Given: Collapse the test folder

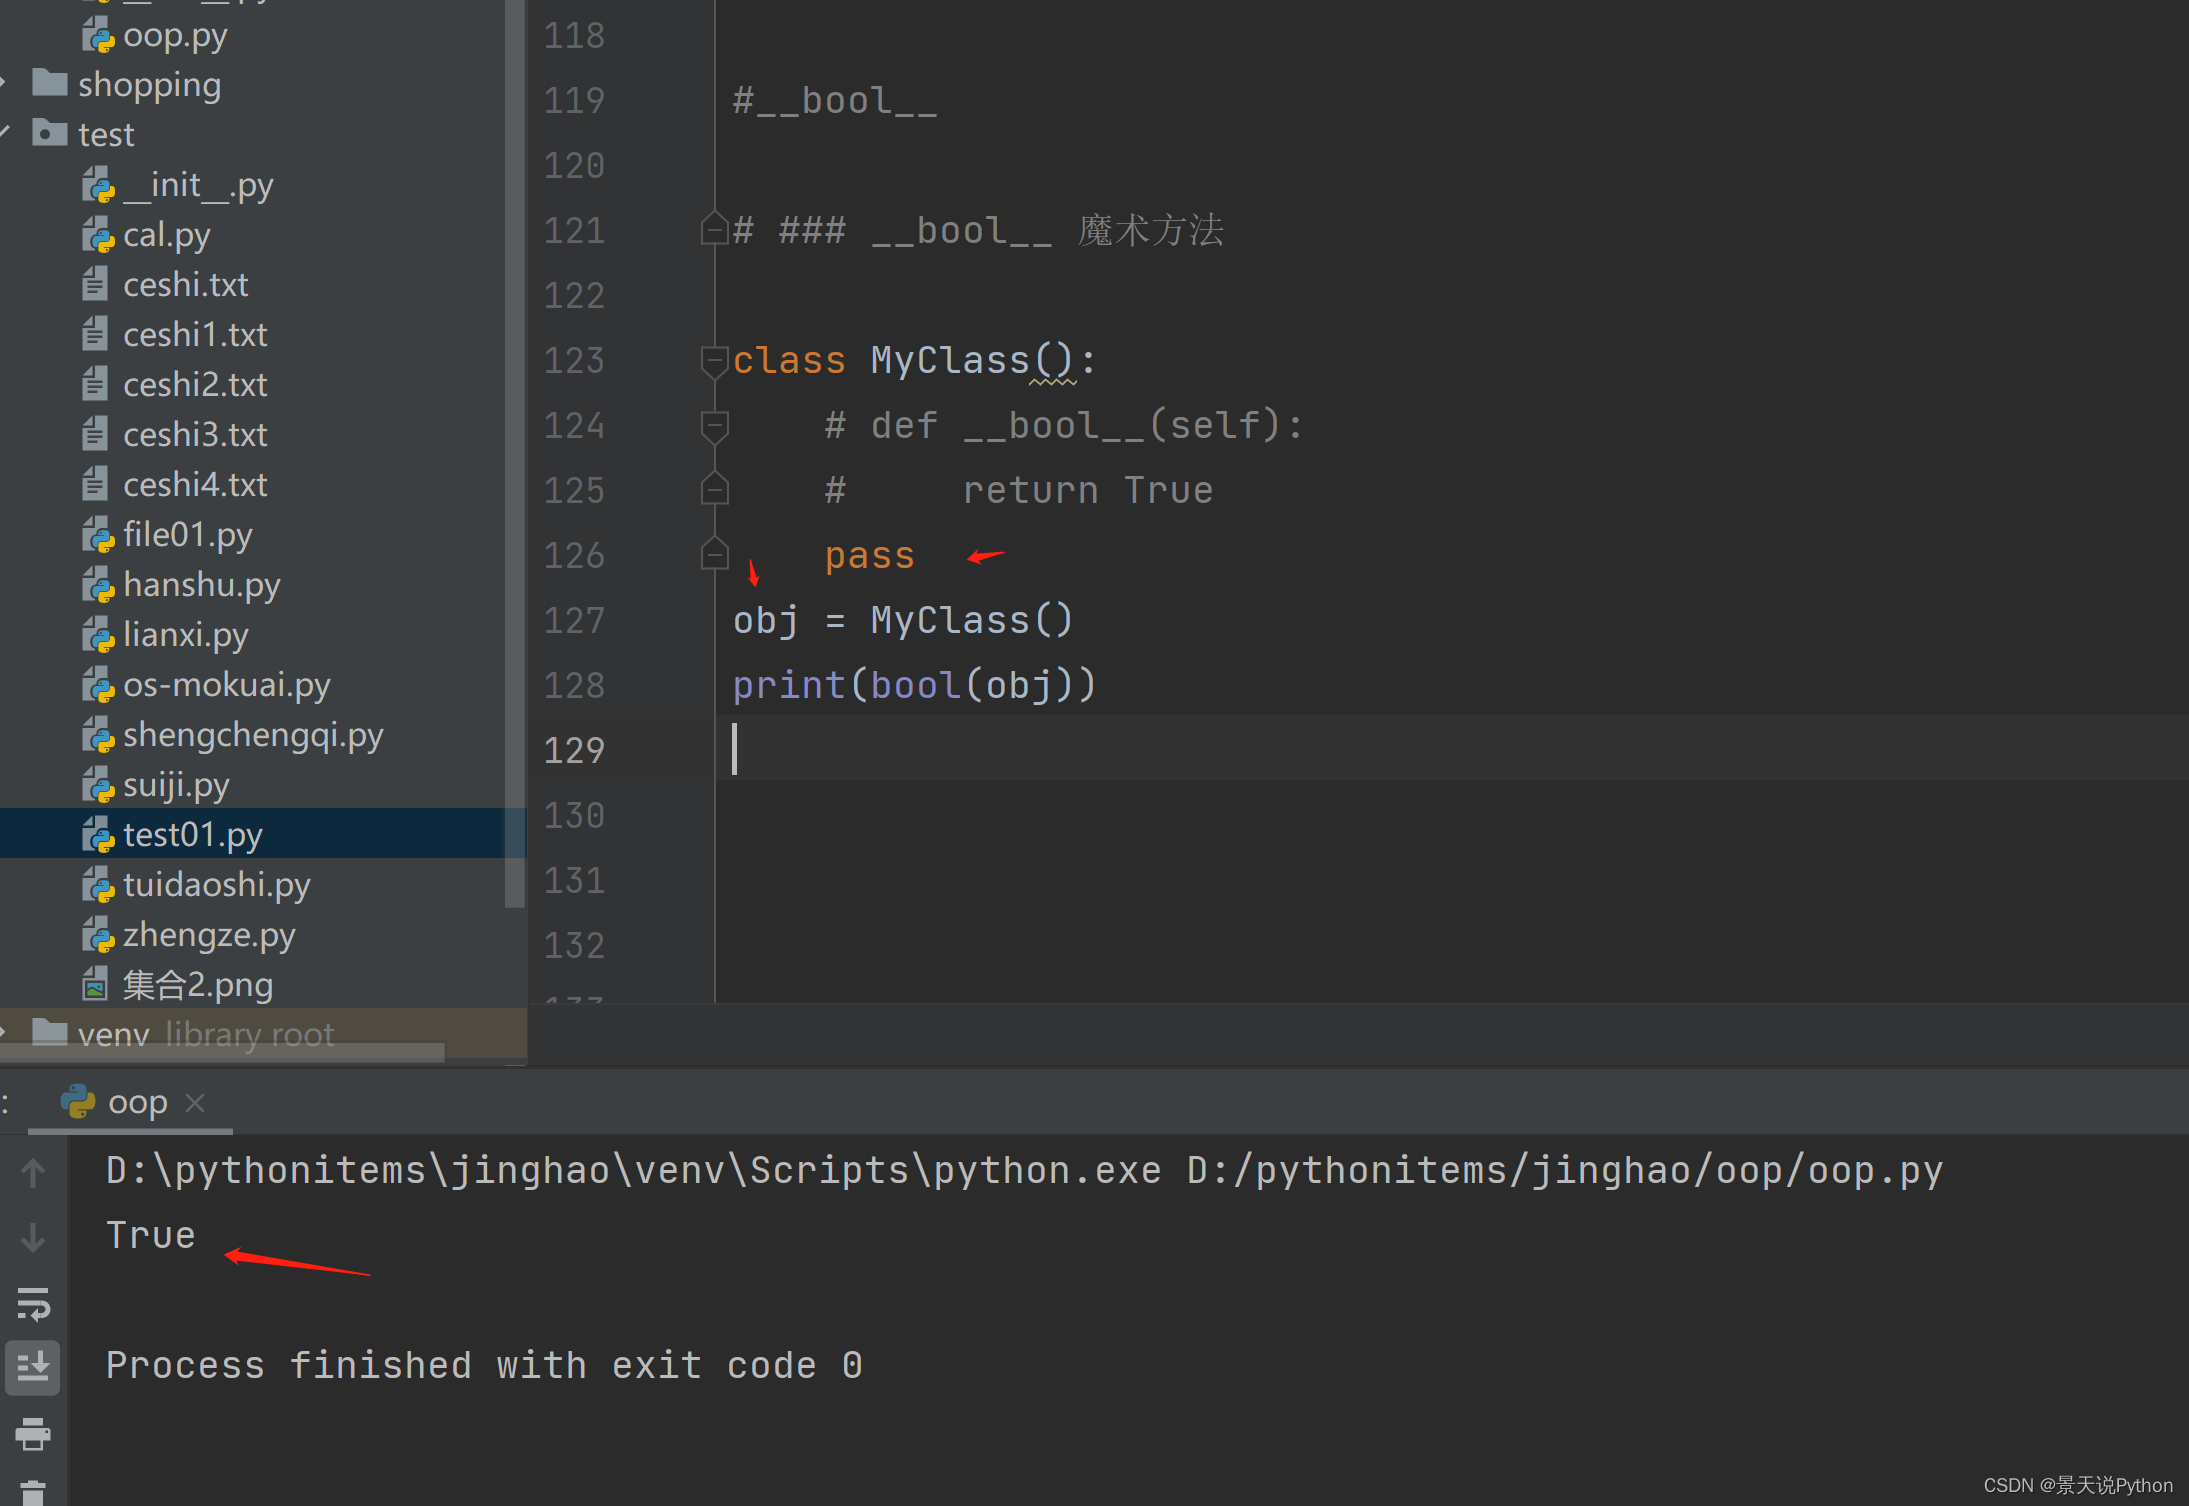Looking at the screenshot, I should coord(4,133).
